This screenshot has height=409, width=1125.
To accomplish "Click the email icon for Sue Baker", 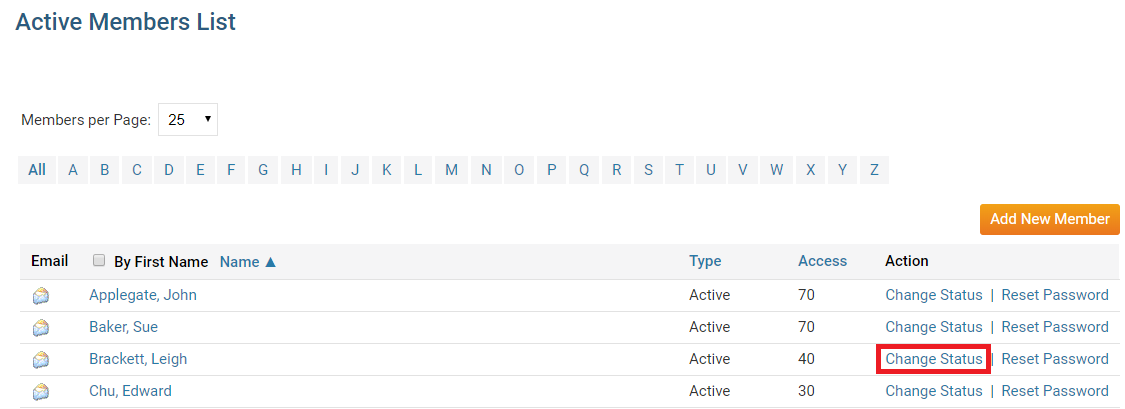I will (40, 327).
